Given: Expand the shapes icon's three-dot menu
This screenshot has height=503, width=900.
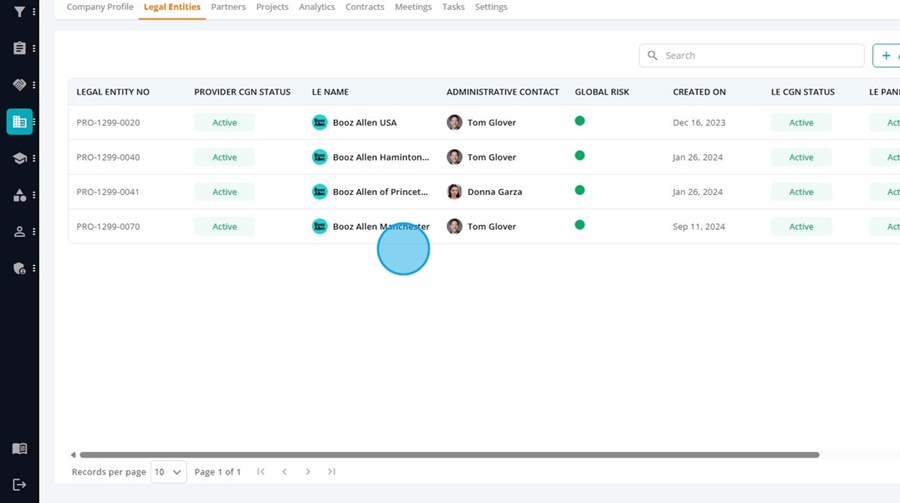Looking at the screenshot, I should [34, 195].
